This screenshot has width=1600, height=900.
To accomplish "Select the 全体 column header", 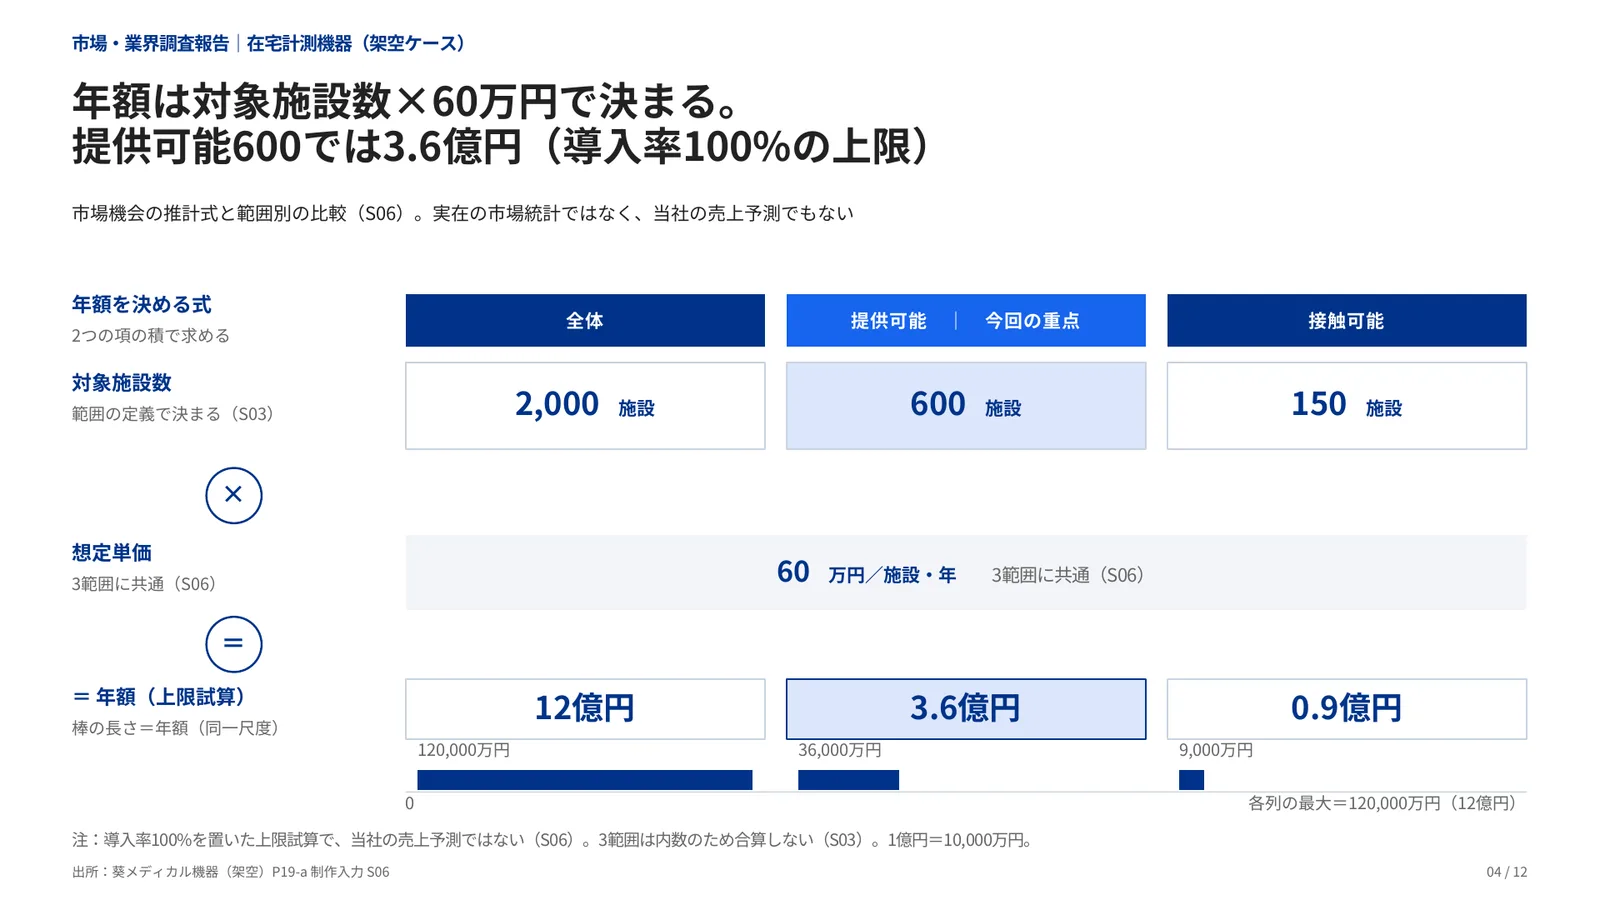I will tap(585, 321).
